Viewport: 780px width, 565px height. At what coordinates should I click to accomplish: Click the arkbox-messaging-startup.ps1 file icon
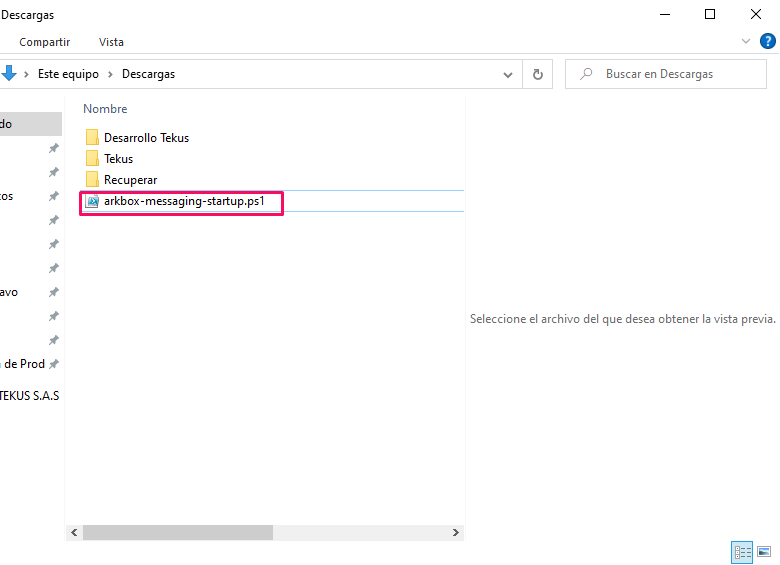click(92, 201)
